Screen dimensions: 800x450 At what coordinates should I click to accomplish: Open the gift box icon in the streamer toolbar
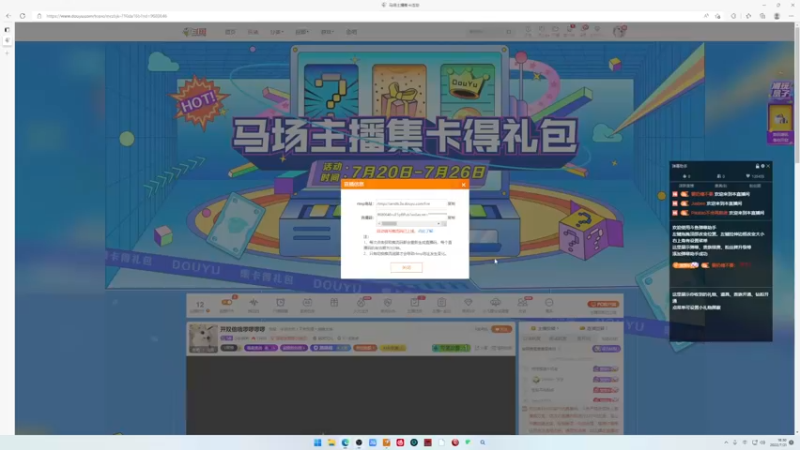[334, 303]
